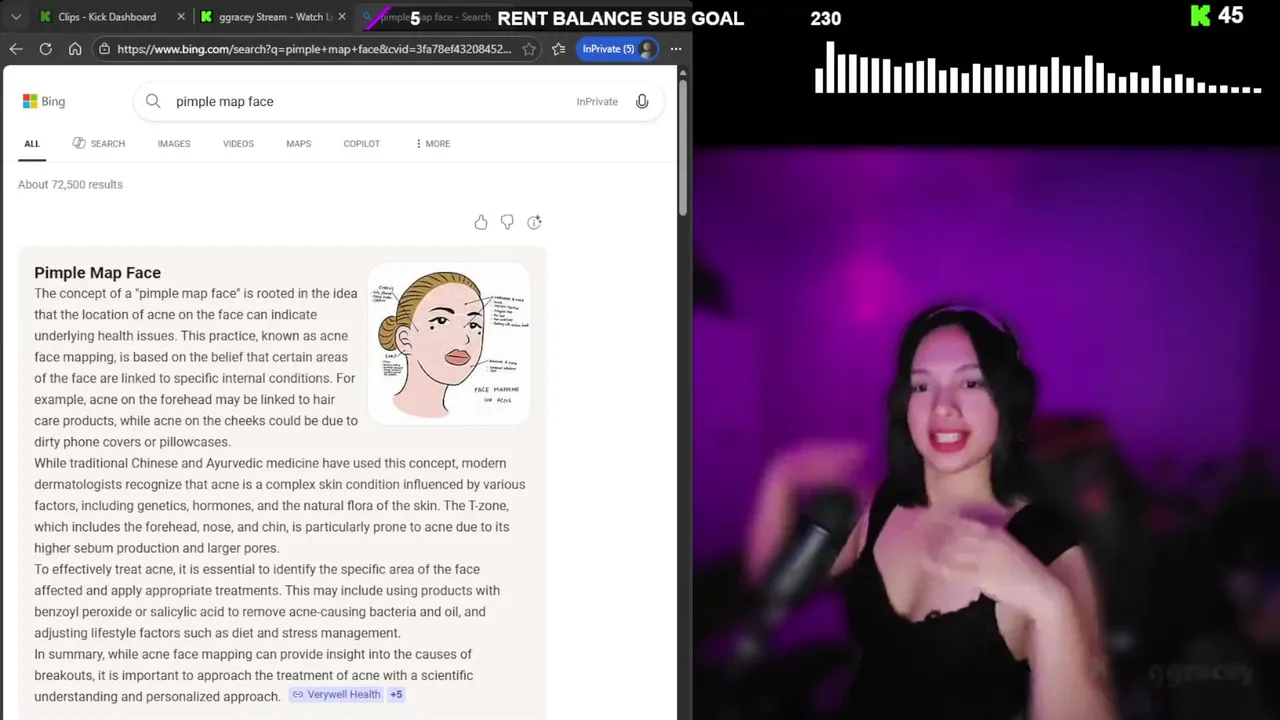Open the Verywell Health source link
1280x720 pixels.
click(336, 694)
